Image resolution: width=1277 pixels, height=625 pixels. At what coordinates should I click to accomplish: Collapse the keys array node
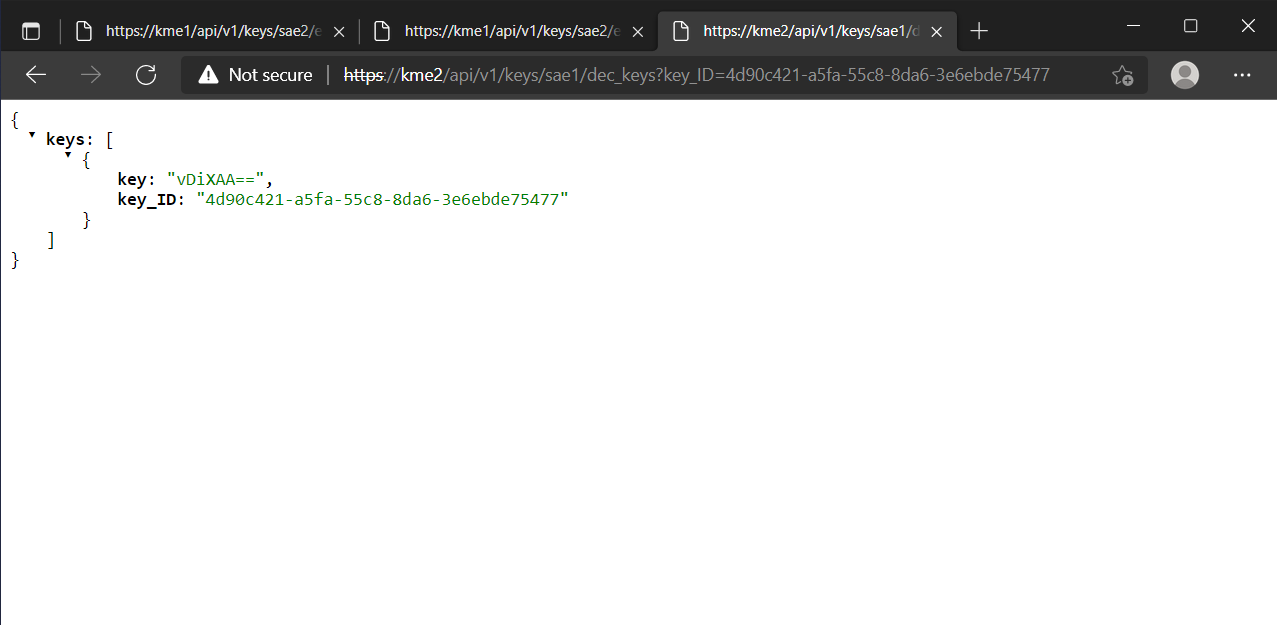pyautogui.click(x=32, y=134)
